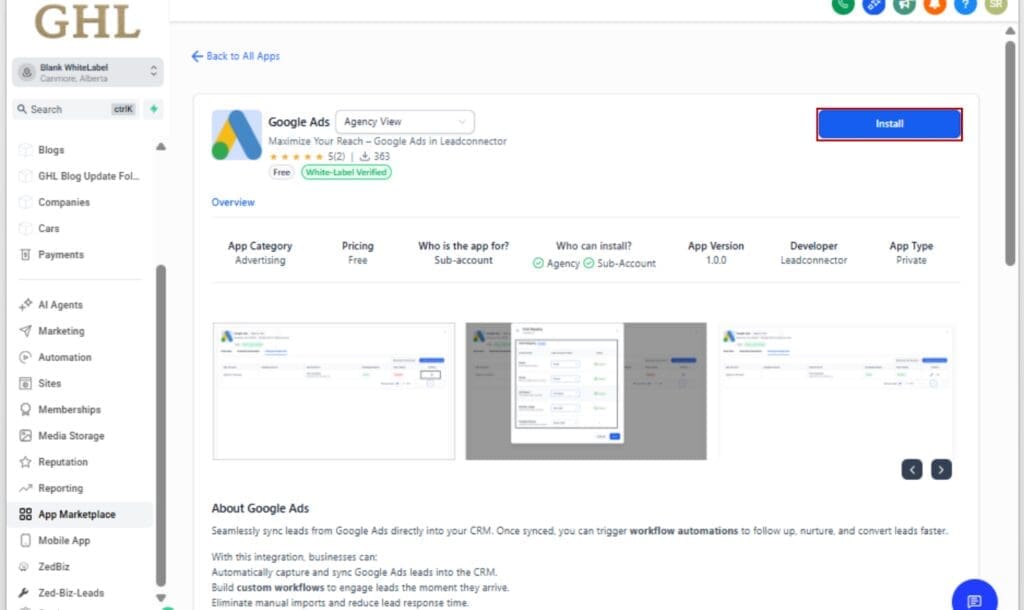Click the Reputation star icon
The width and height of the screenshot is (1024, 610).
25,462
